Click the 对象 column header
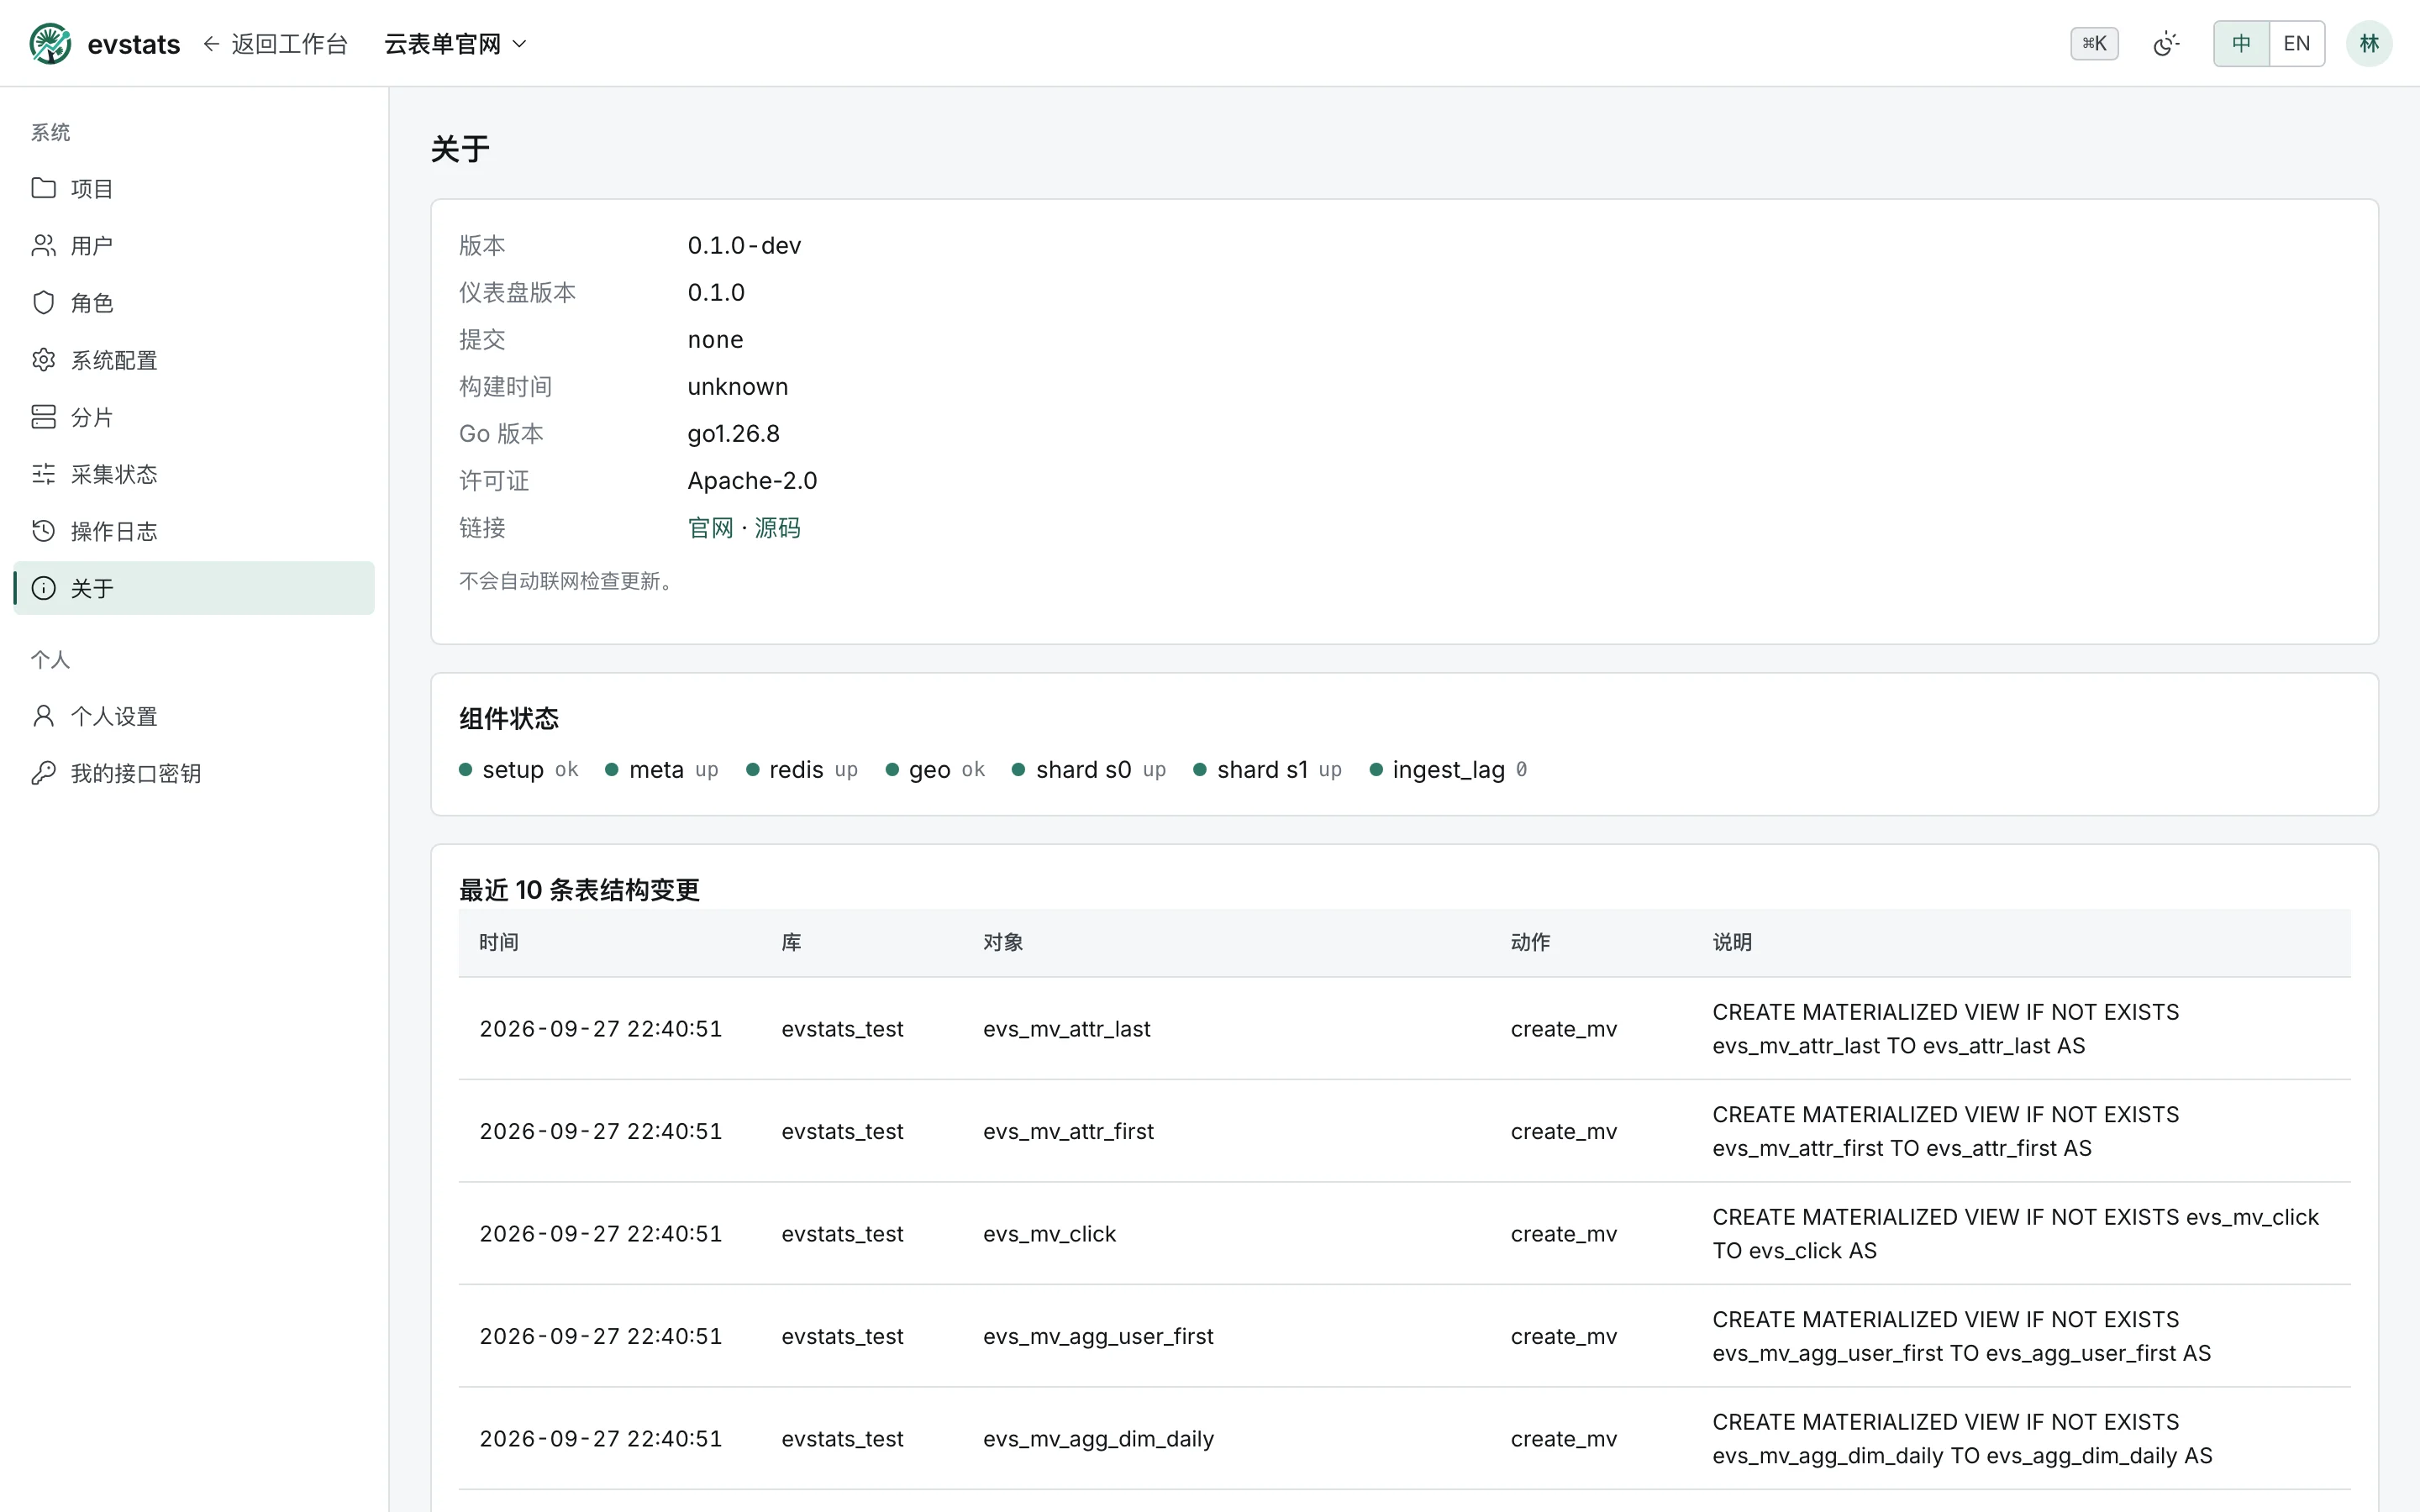 (1002, 942)
